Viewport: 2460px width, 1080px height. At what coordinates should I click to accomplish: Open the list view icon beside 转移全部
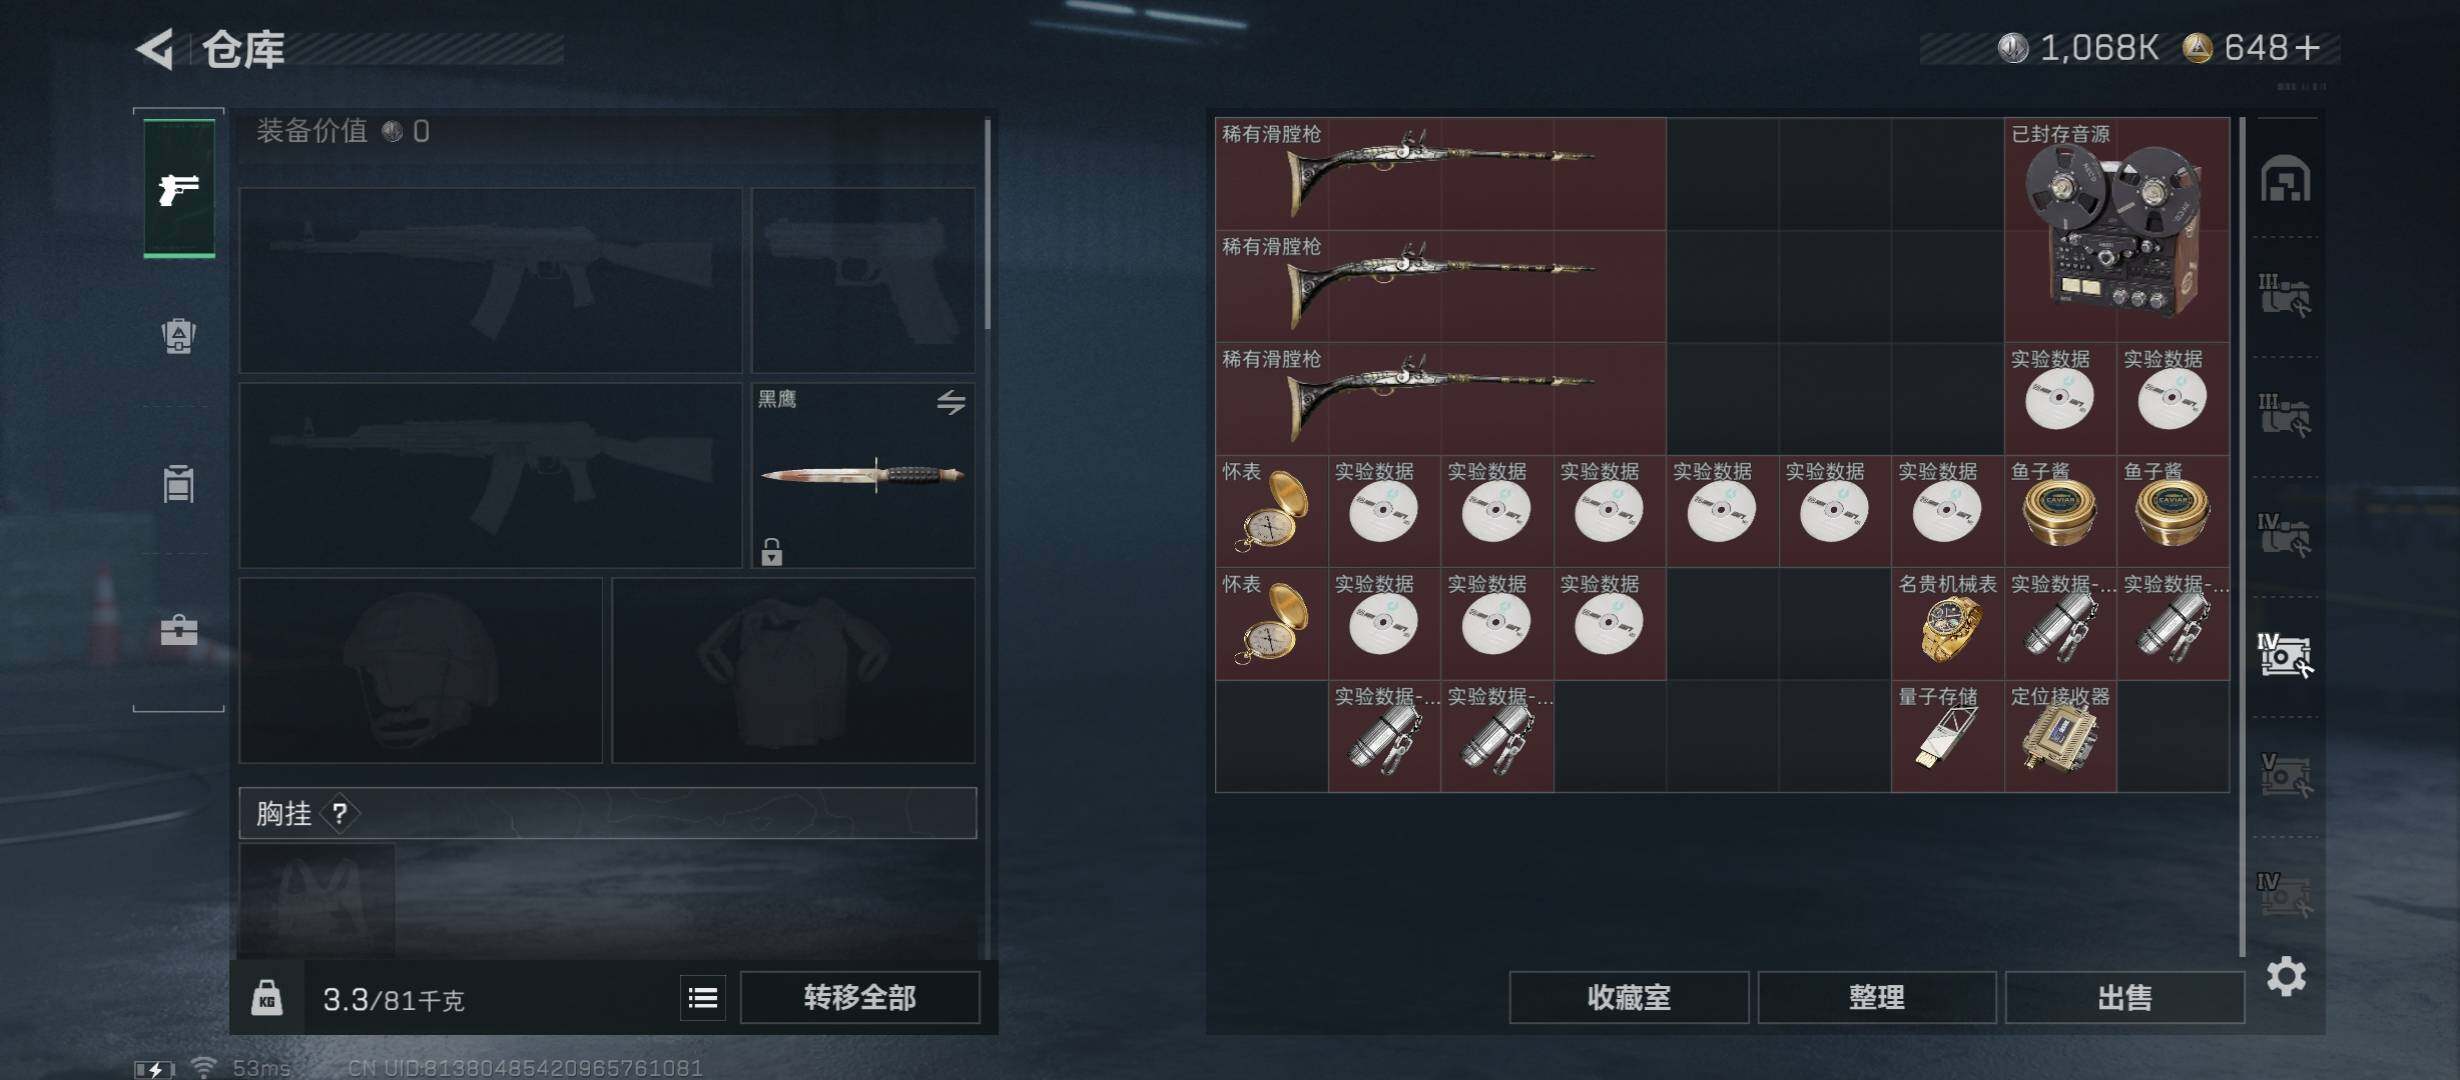point(703,998)
